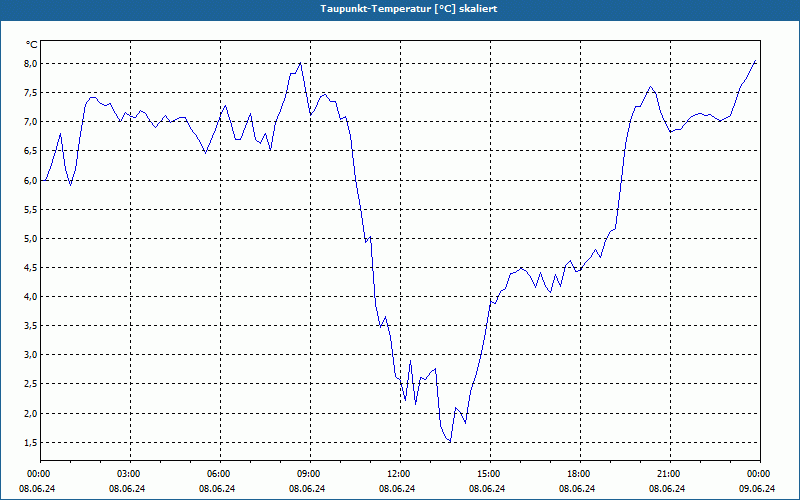Click the '18:00' time label
This screenshot has width=800, height=500.
pyautogui.click(x=580, y=474)
